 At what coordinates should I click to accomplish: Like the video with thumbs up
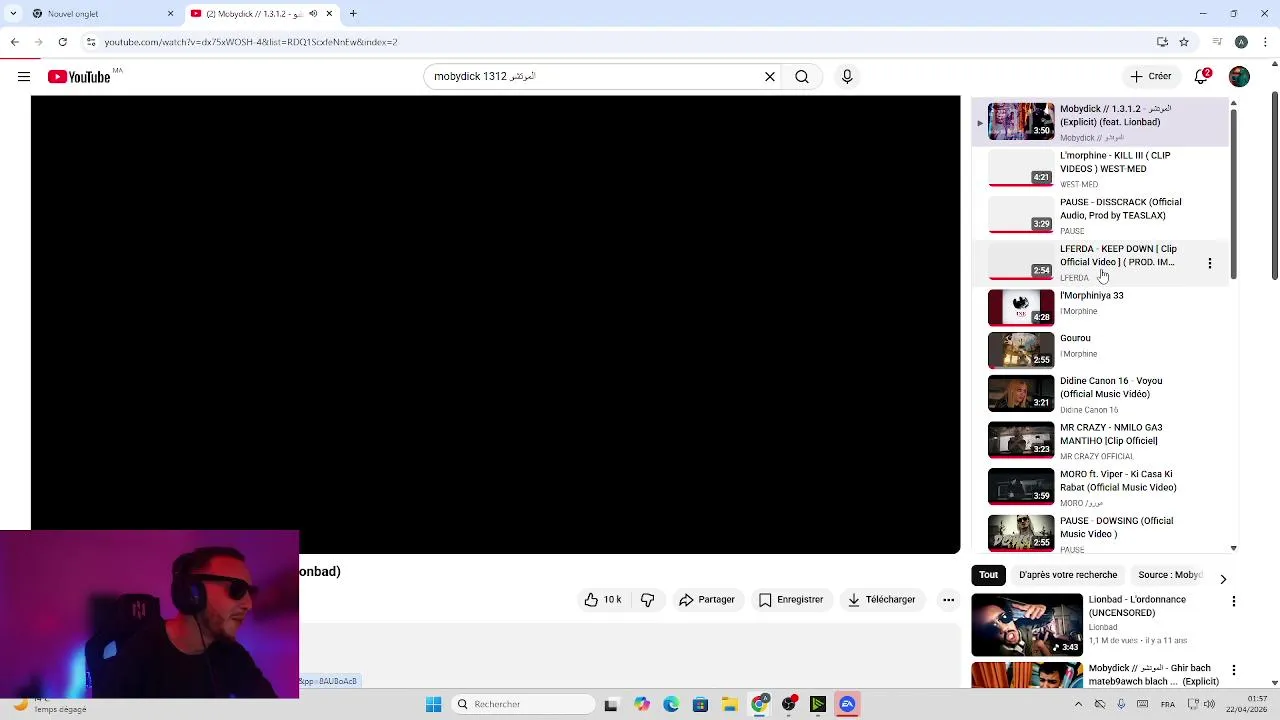coord(603,600)
